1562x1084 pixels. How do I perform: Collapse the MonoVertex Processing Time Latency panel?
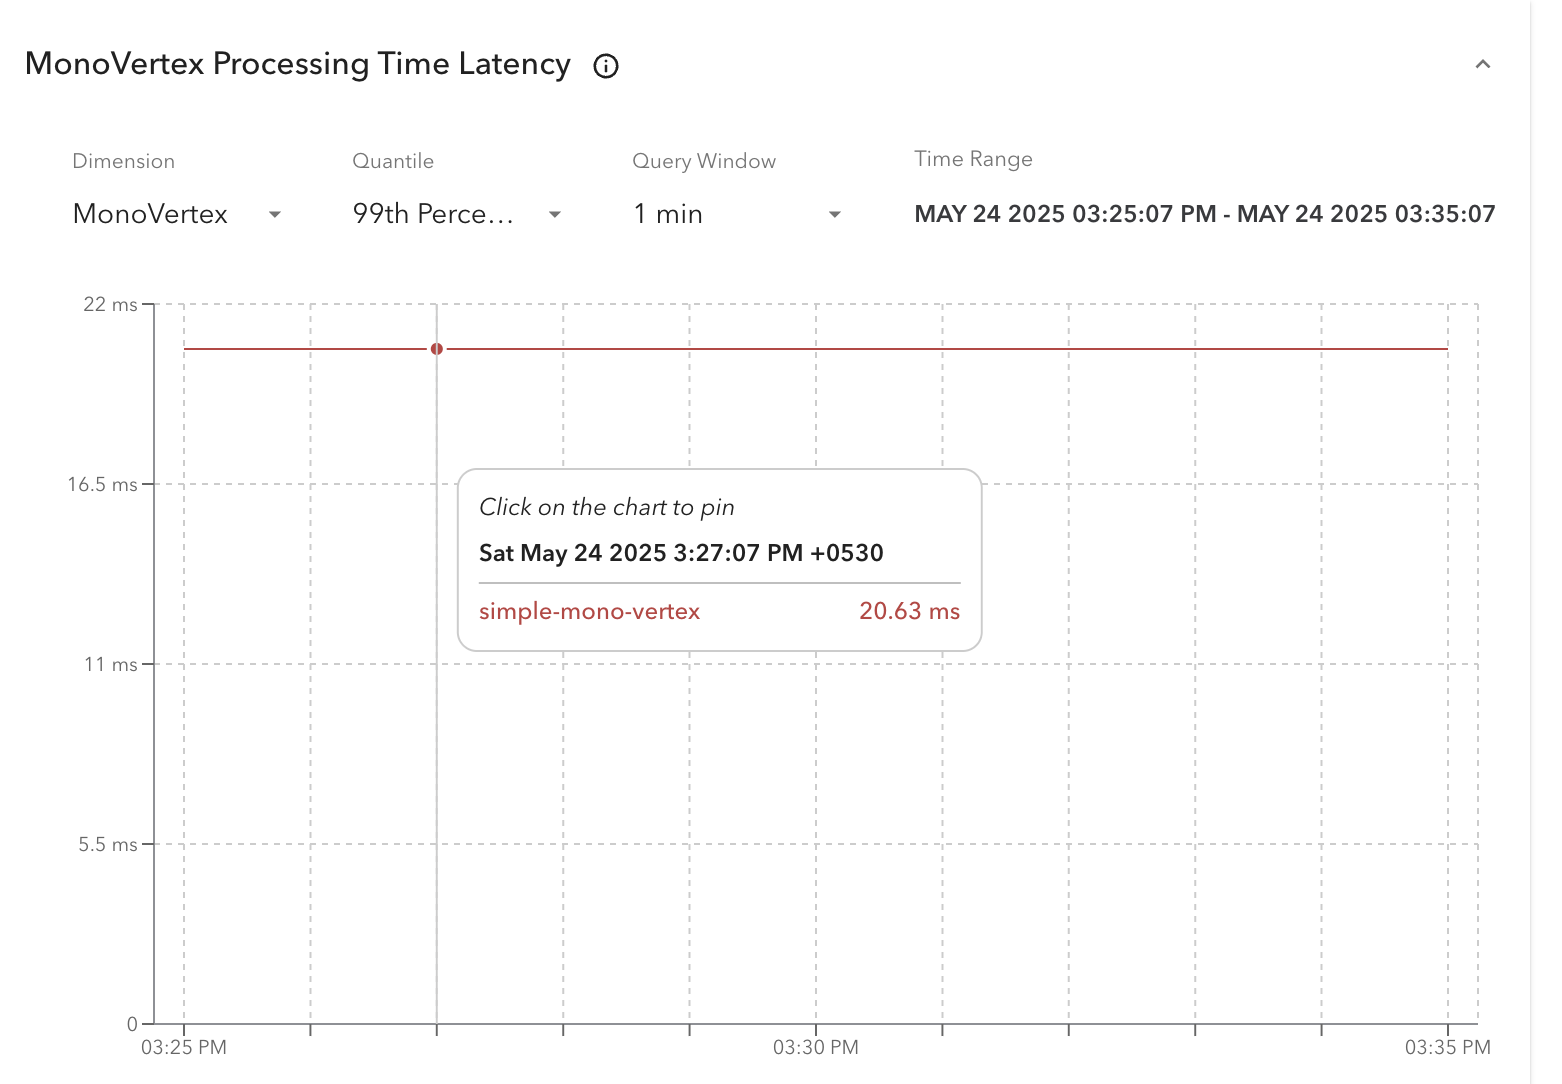(1483, 64)
